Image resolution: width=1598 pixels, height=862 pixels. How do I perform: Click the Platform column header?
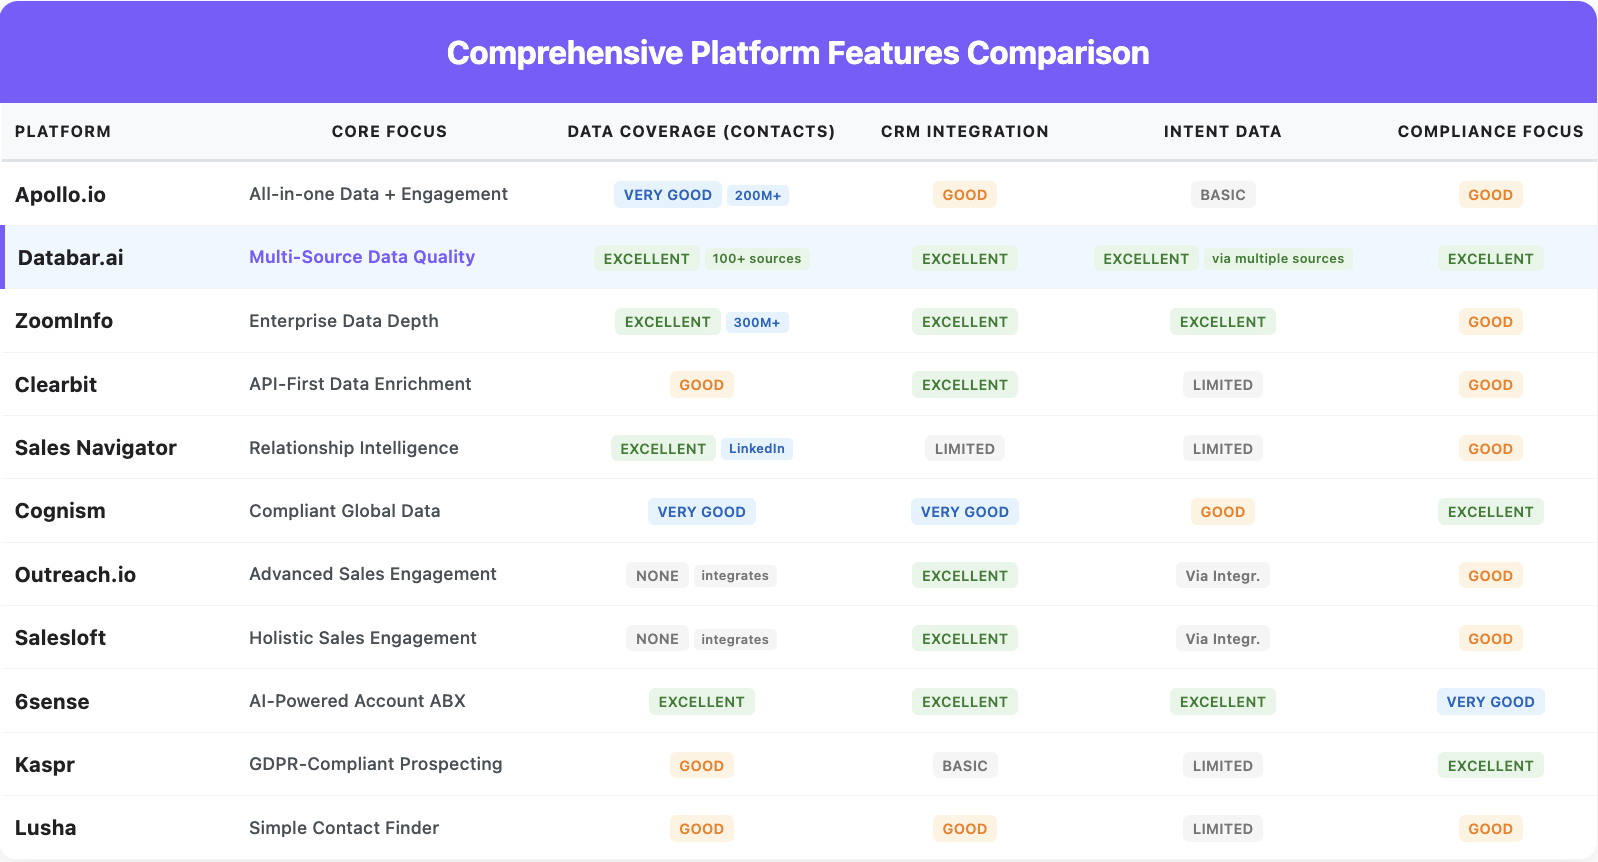point(63,131)
